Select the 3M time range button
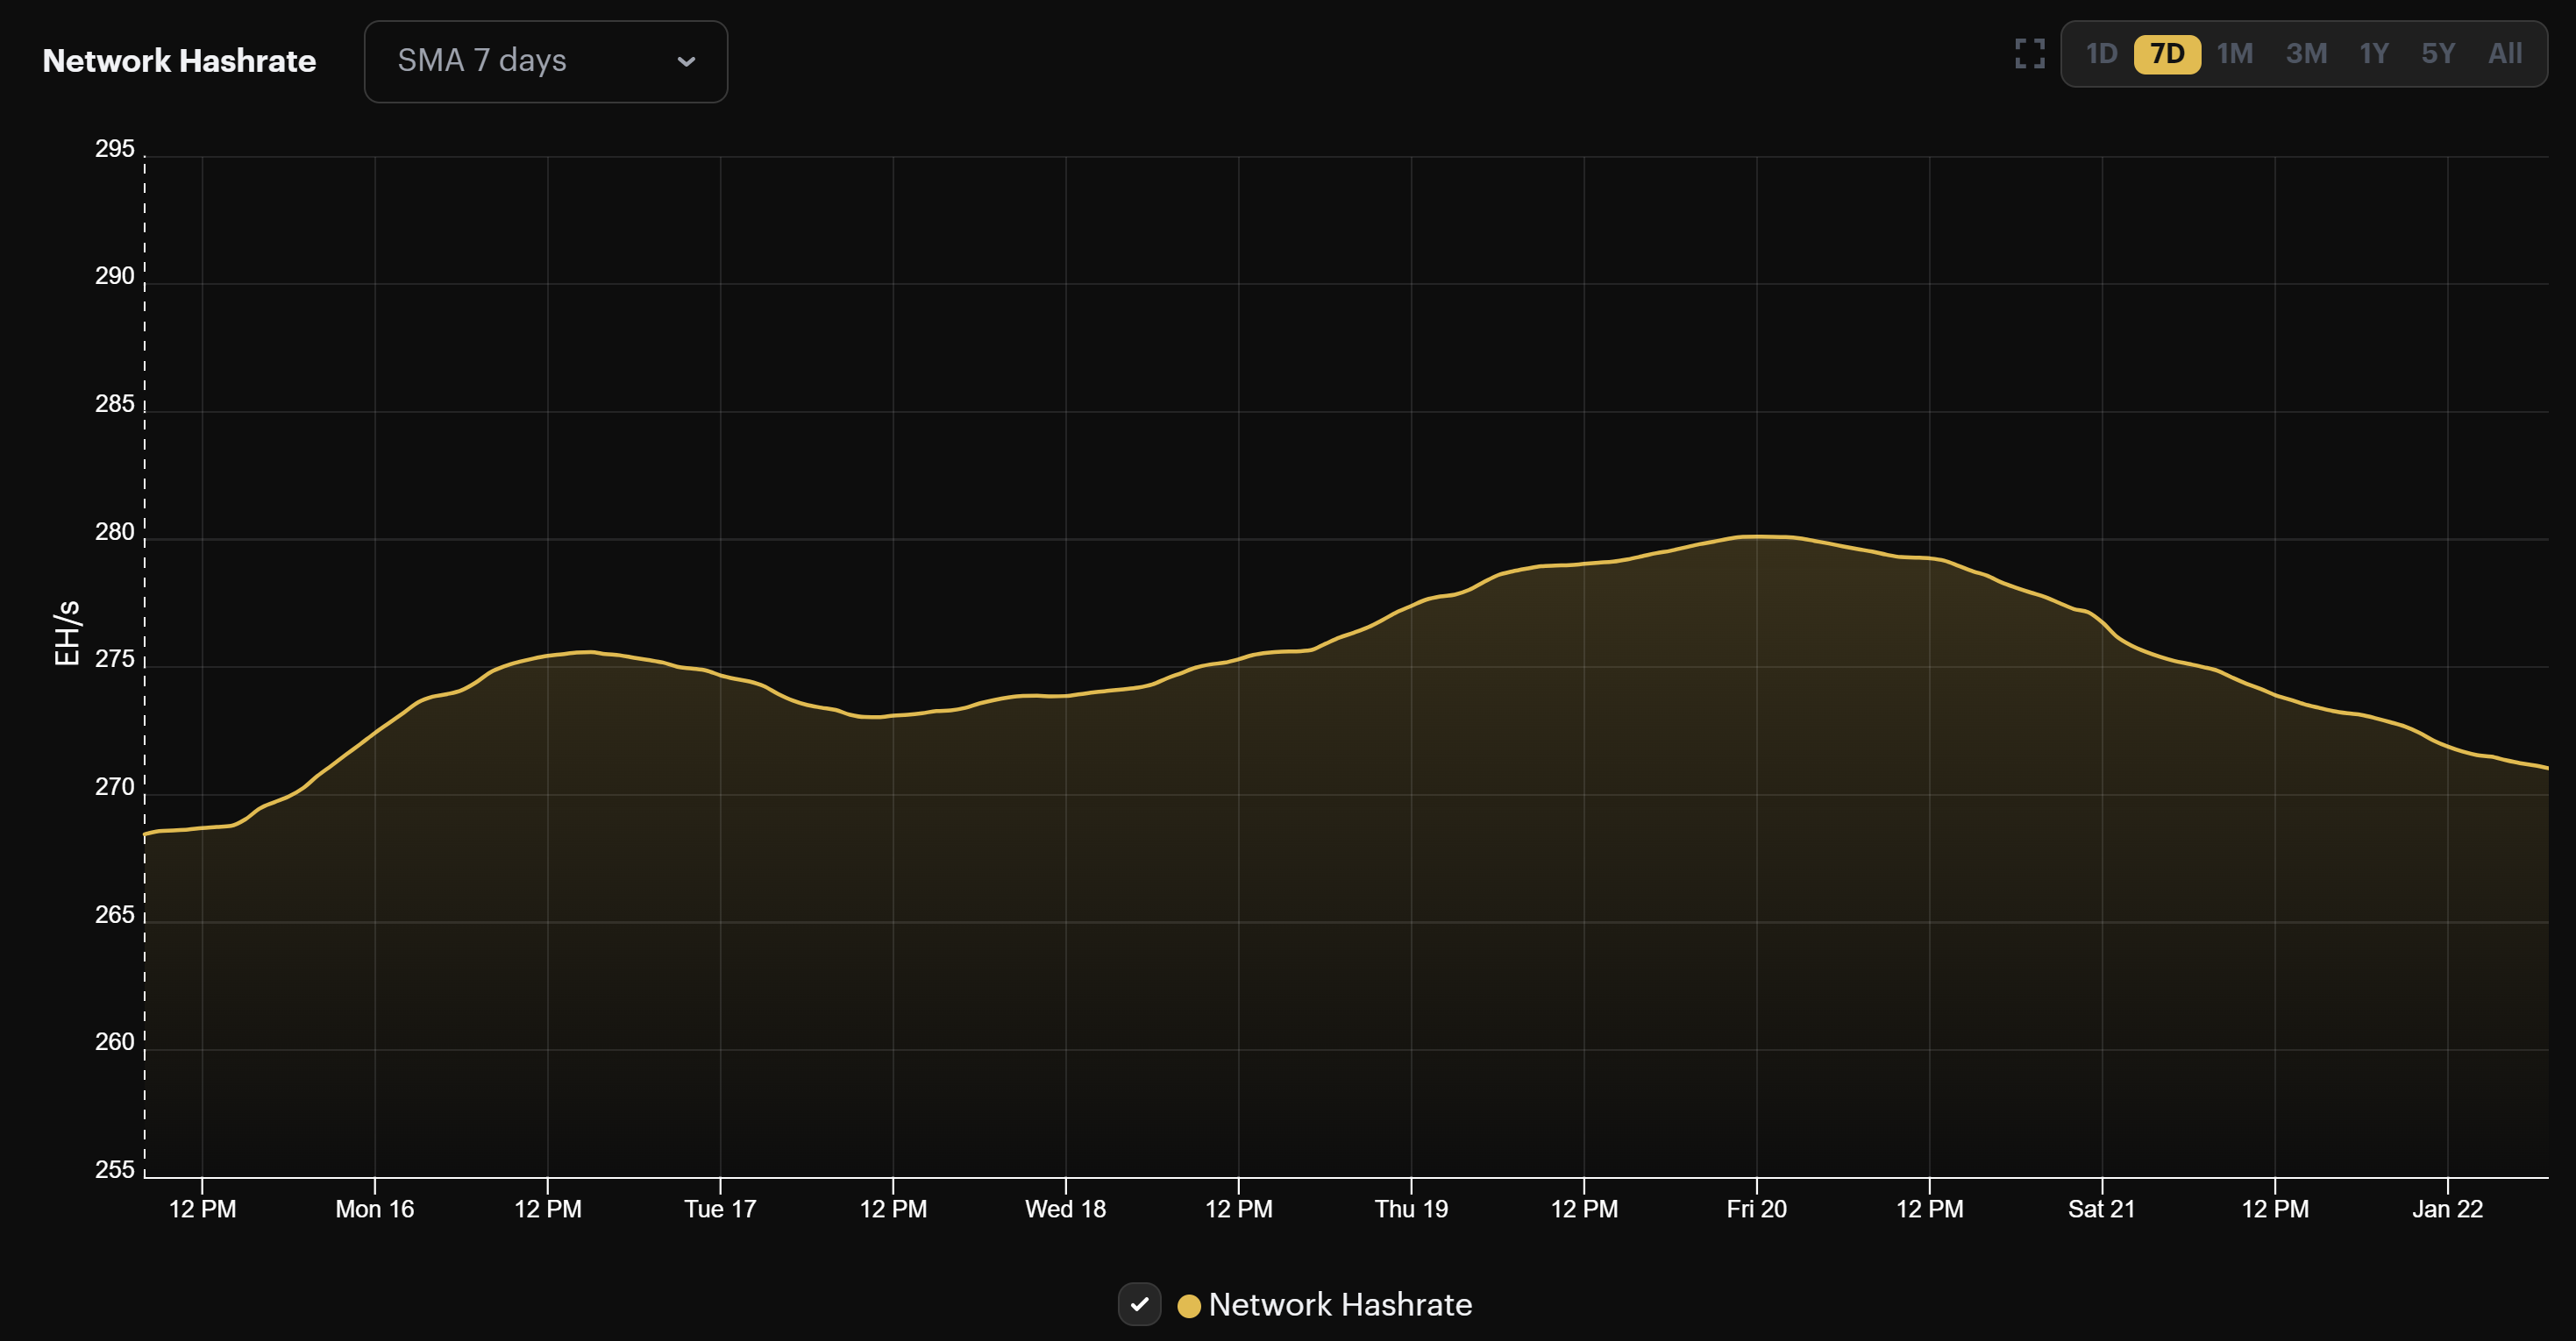Image resolution: width=2576 pixels, height=1341 pixels. (2306, 53)
